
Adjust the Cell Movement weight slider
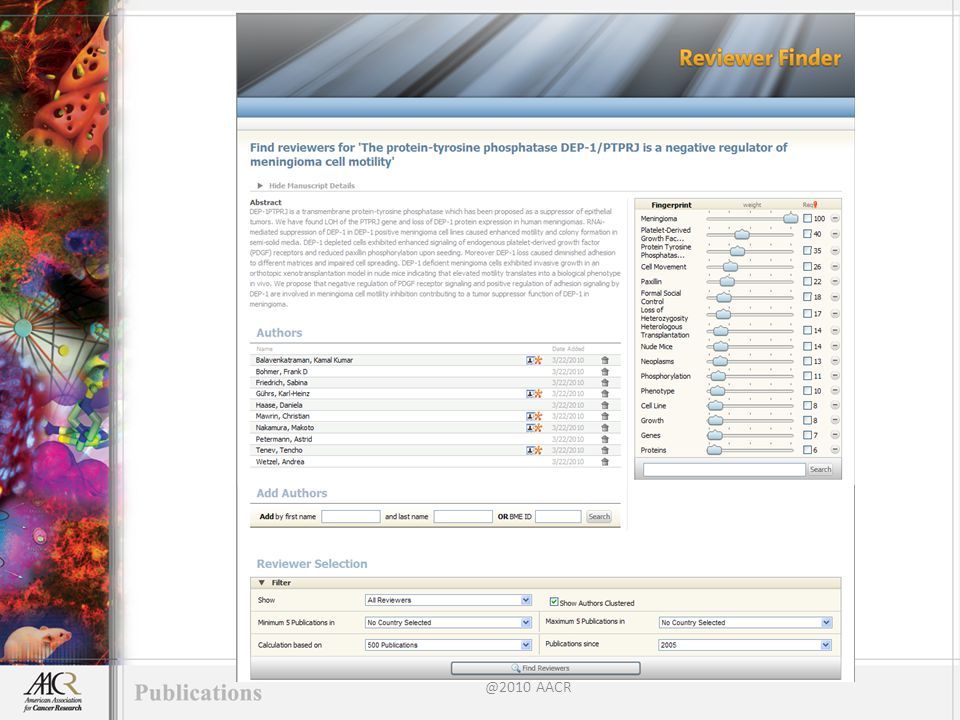click(x=730, y=266)
